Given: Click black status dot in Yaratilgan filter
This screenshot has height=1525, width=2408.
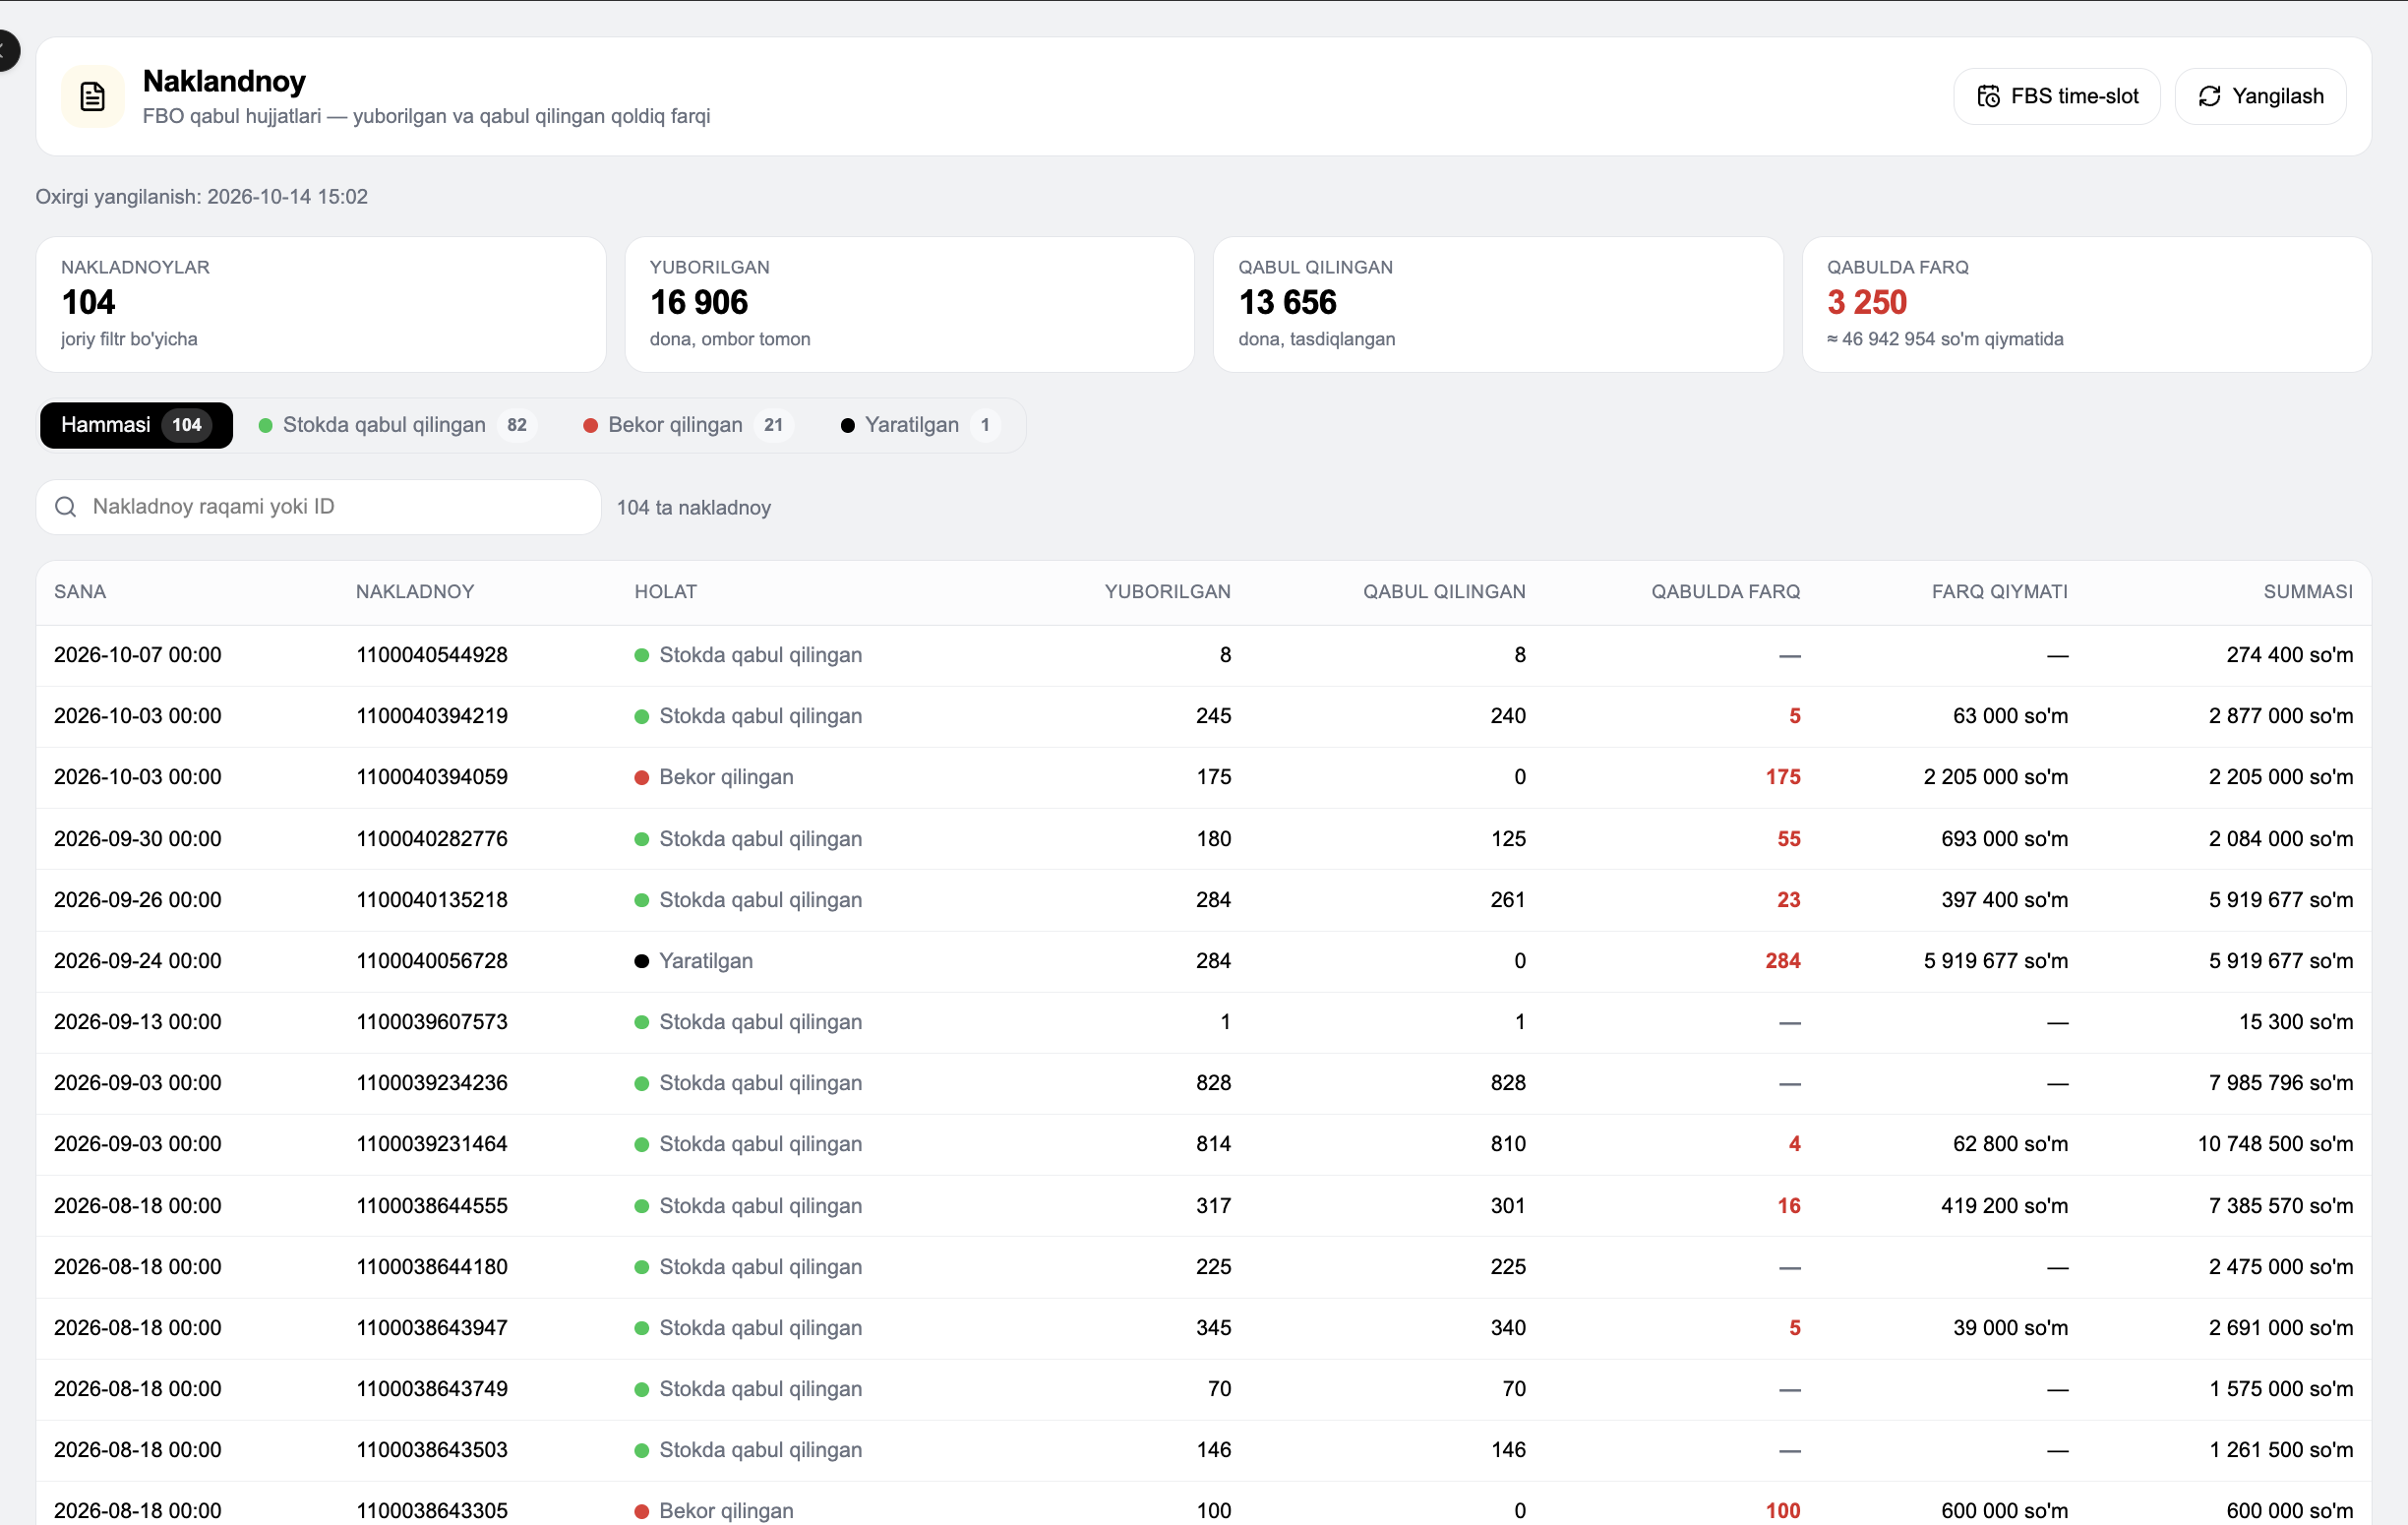Looking at the screenshot, I should (848, 425).
